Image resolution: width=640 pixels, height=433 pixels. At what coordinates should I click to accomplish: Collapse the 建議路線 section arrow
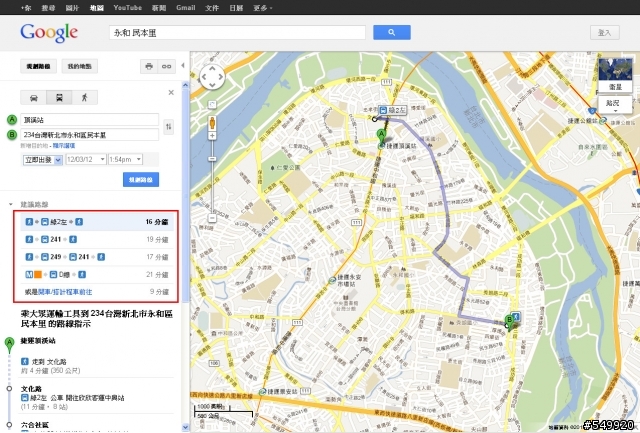click(x=11, y=204)
